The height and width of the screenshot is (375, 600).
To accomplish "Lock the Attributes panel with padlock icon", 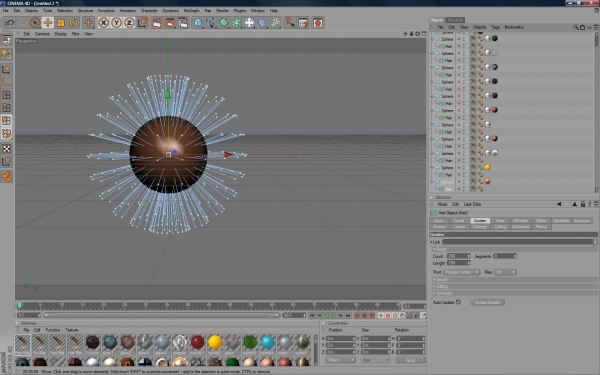I will [x=583, y=204].
